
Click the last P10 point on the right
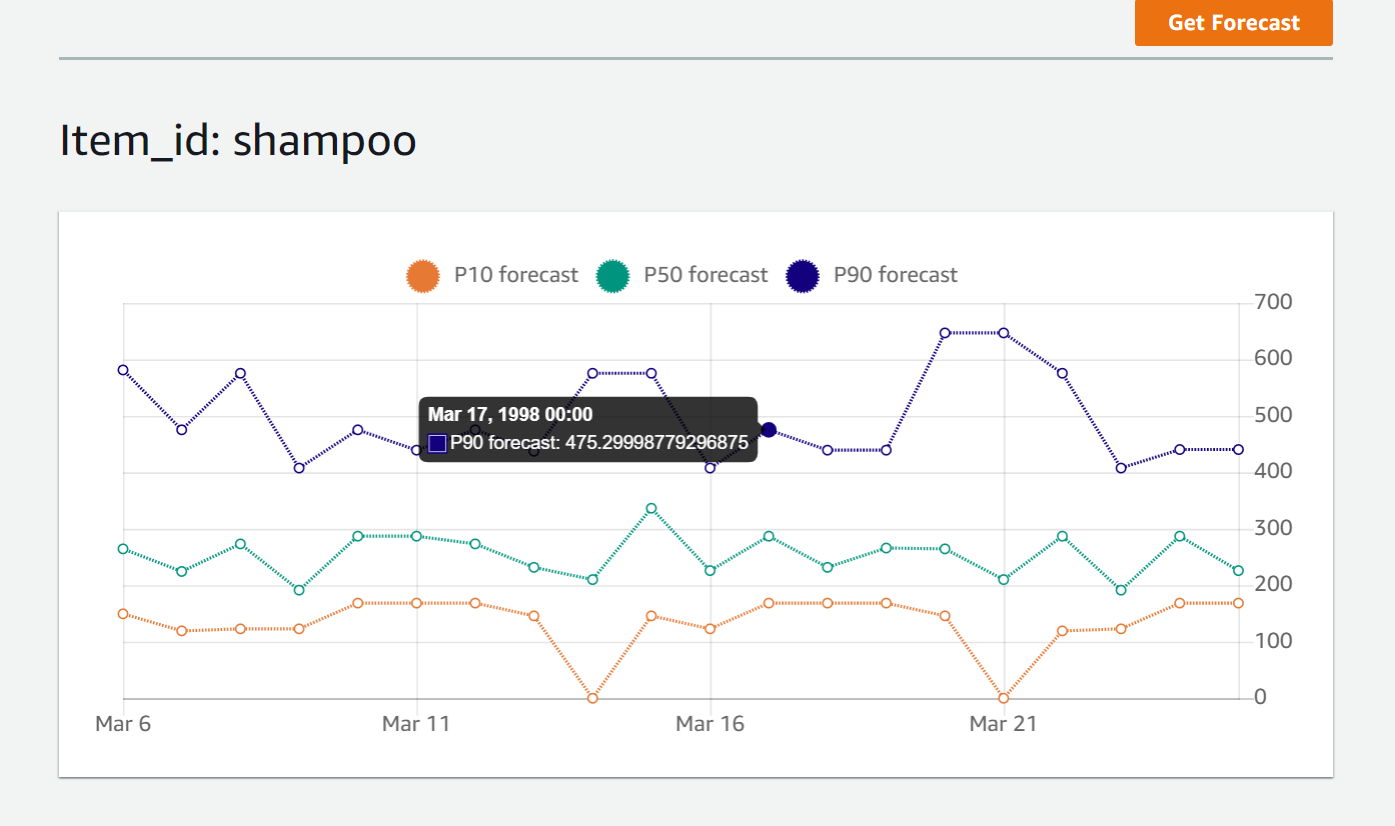click(x=1238, y=603)
